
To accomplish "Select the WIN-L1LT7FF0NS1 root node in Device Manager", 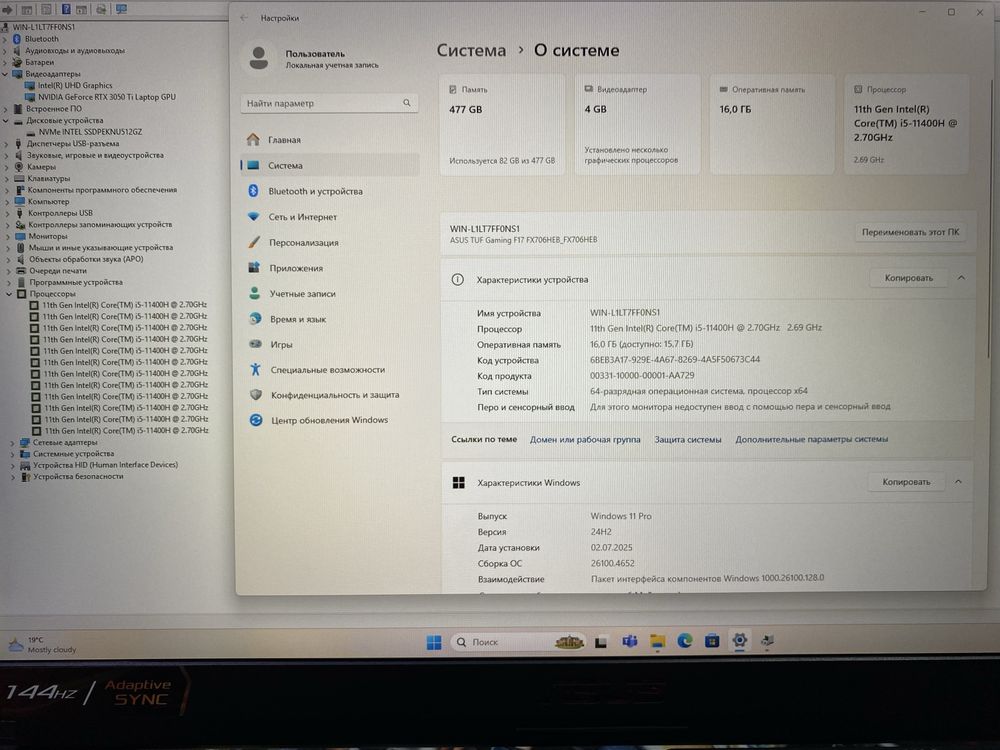I will point(43,27).
